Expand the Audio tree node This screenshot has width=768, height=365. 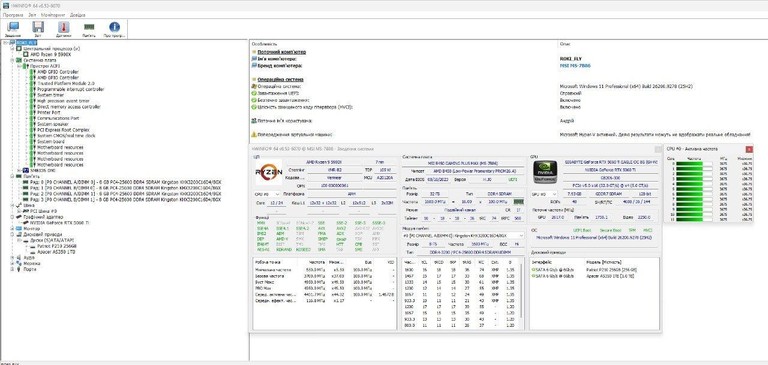pos(12,257)
